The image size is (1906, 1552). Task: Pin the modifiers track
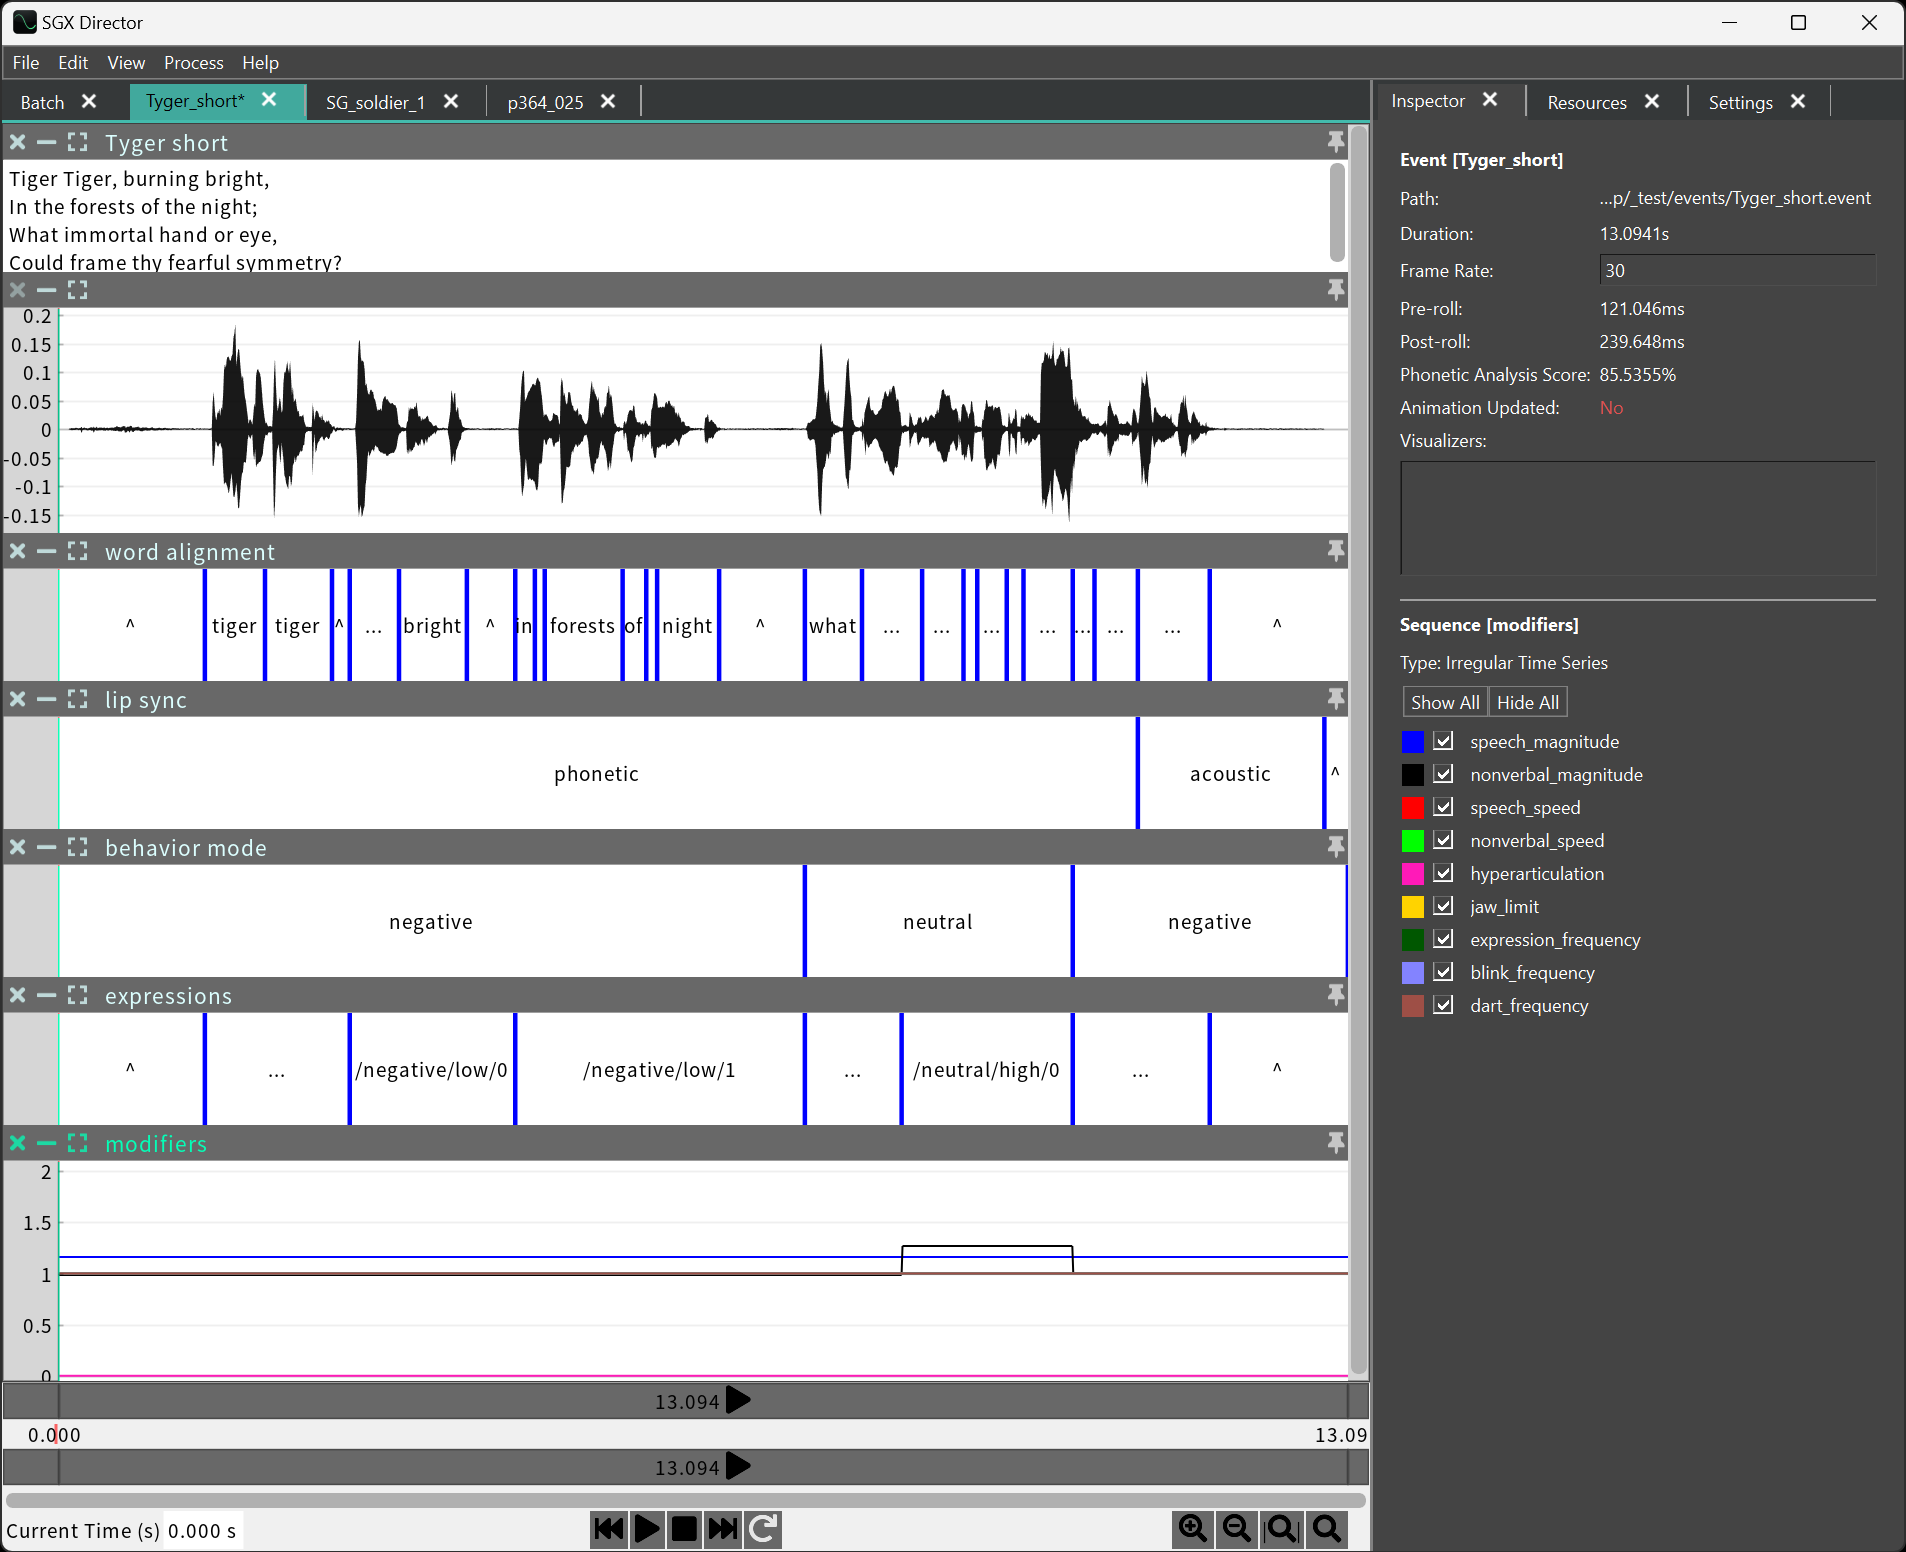(1335, 1143)
